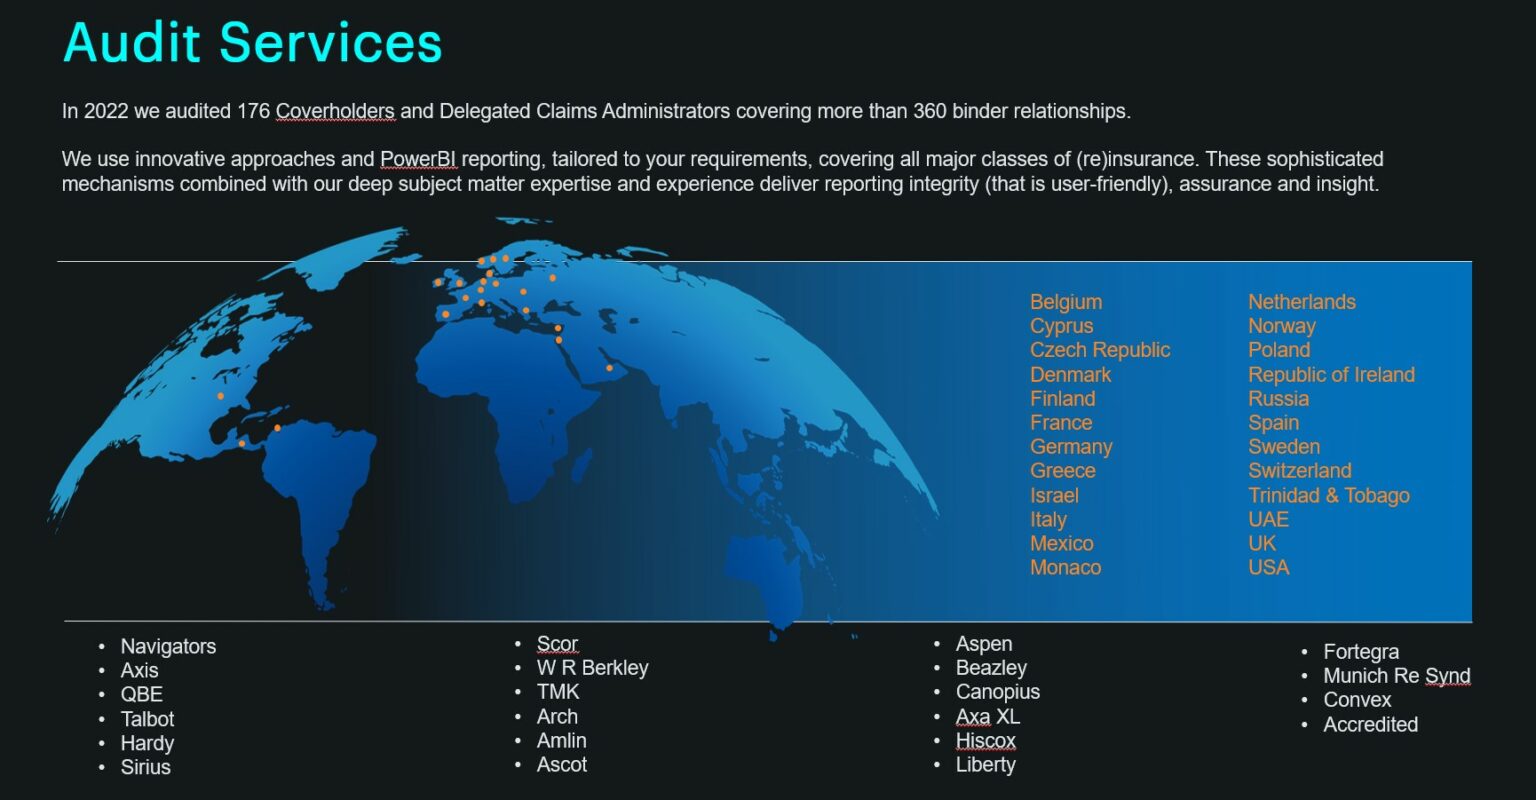Click the Liberty bullet item

pyautogui.click(x=986, y=765)
